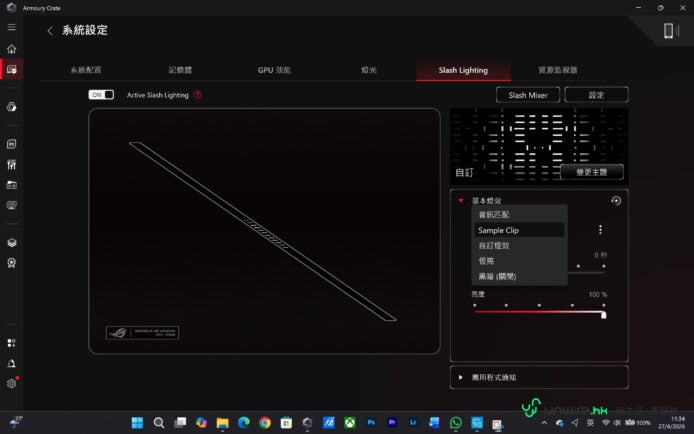Open Google Chrome from the taskbar
The image size is (694, 434).
[265, 422]
